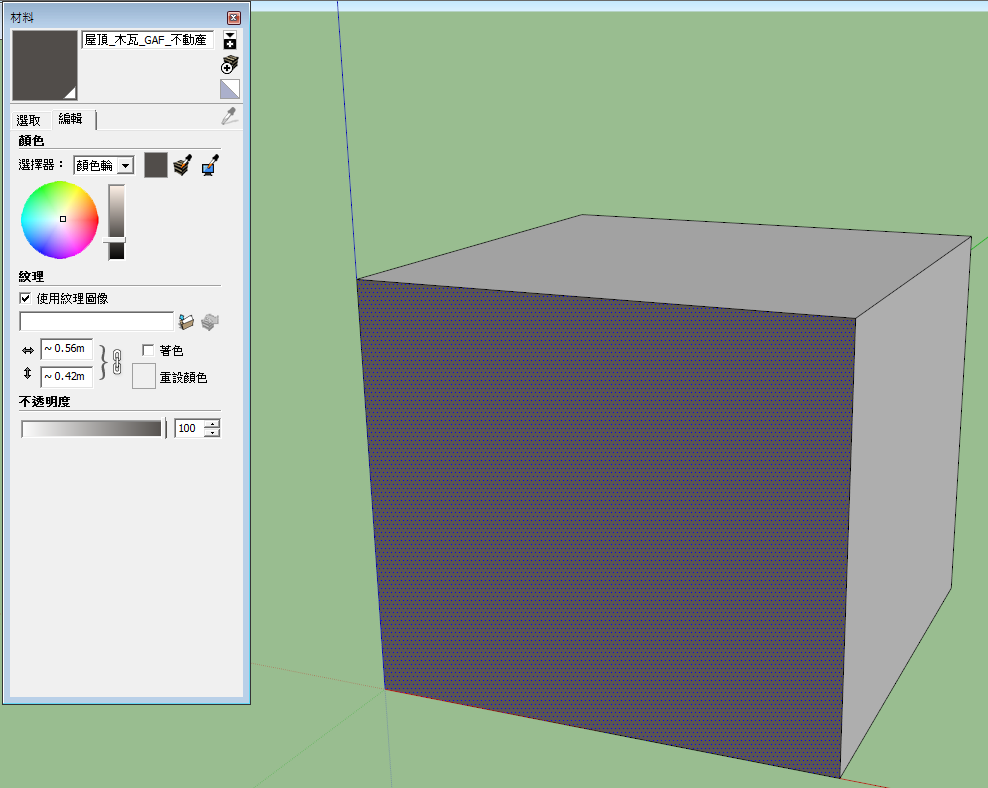
Task: Close the 材料 panel
Action: coord(234,18)
